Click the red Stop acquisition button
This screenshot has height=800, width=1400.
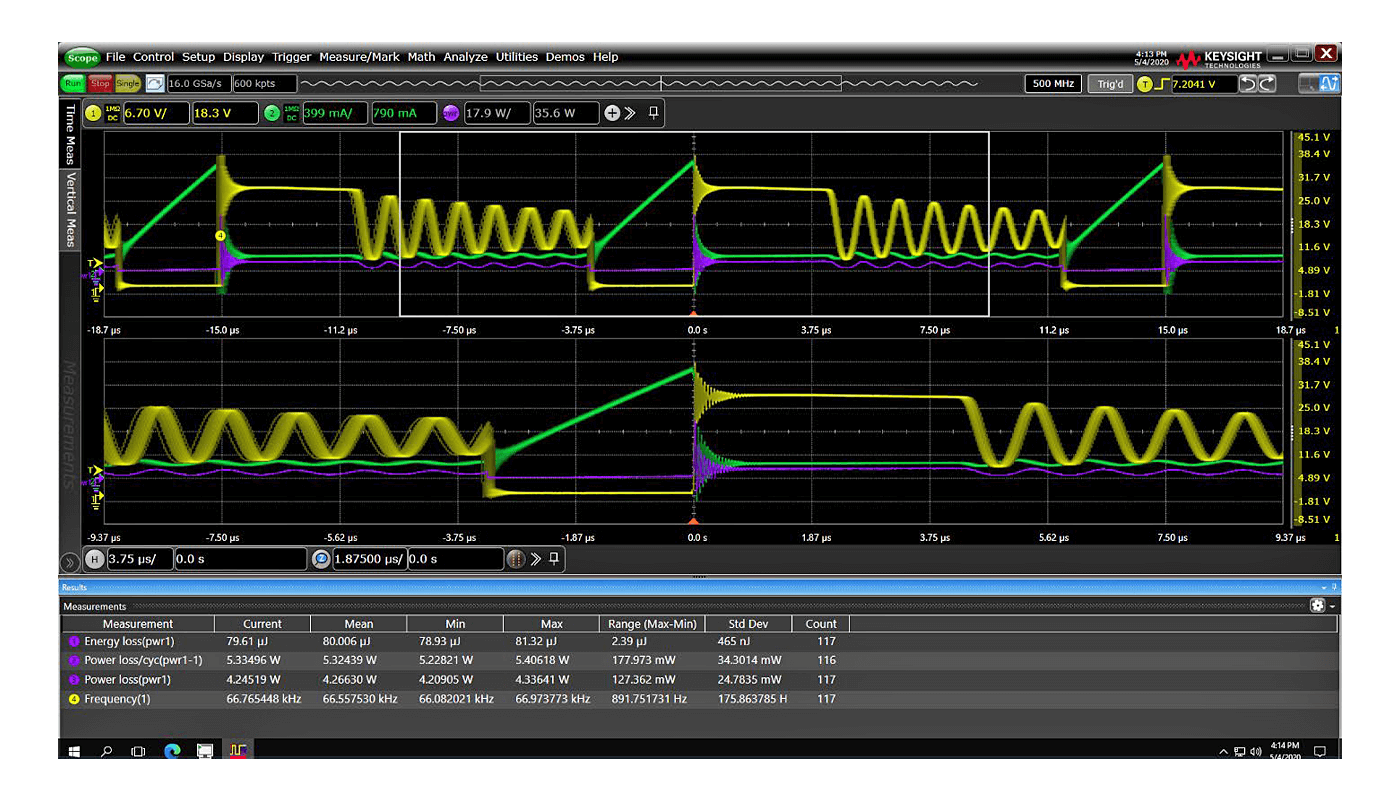[x=100, y=84]
